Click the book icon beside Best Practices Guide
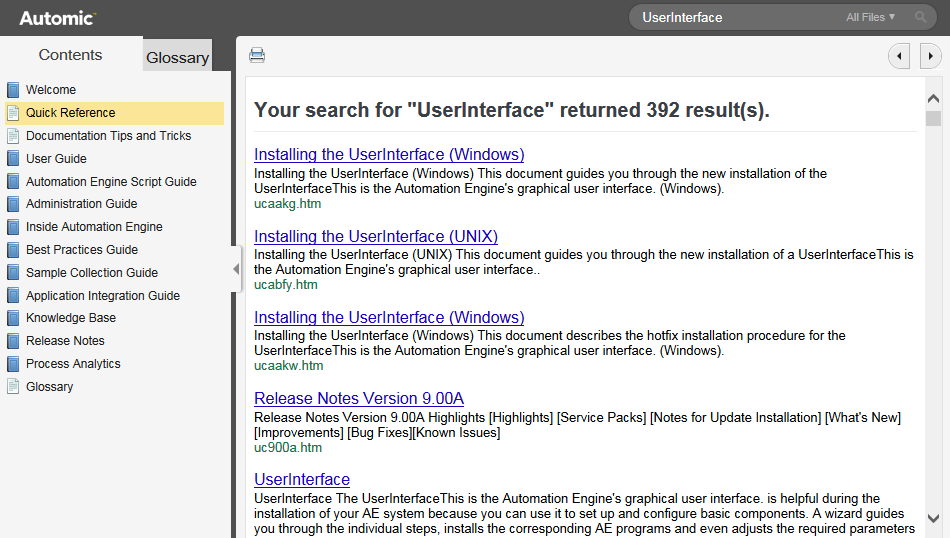The height and width of the screenshot is (538, 950). 13,250
